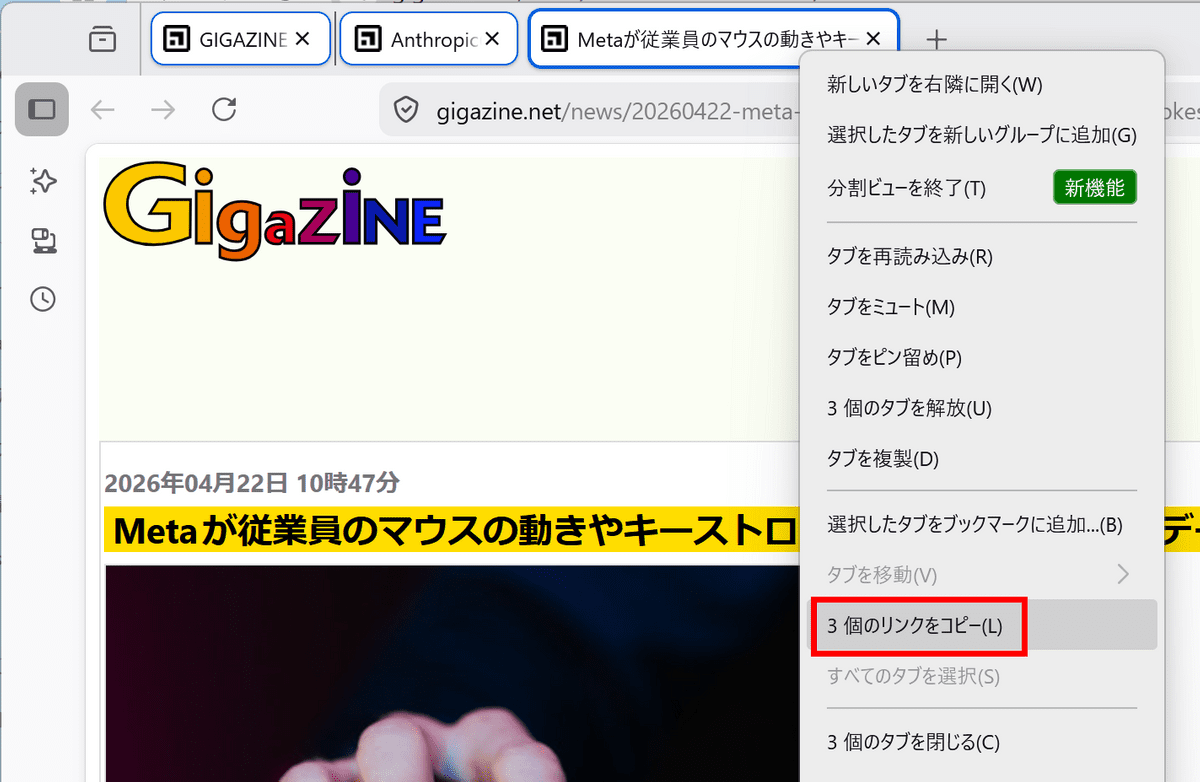The height and width of the screenshot is (782, 1200).
Task: Close the GIGAZINE tab
Action: coord(303,39)
